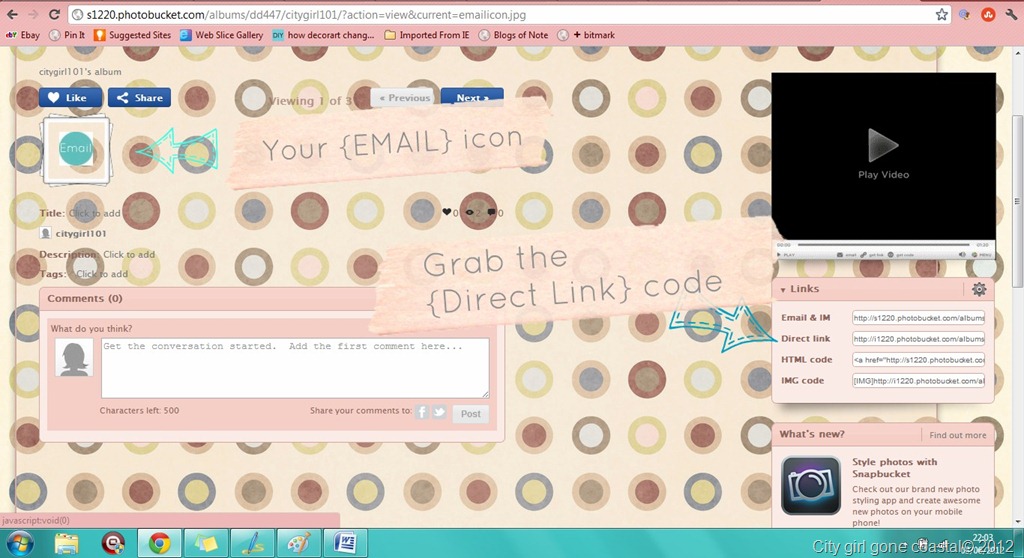
Task: Switch to Chrome in the taskbar
Action: click(159, 543)
